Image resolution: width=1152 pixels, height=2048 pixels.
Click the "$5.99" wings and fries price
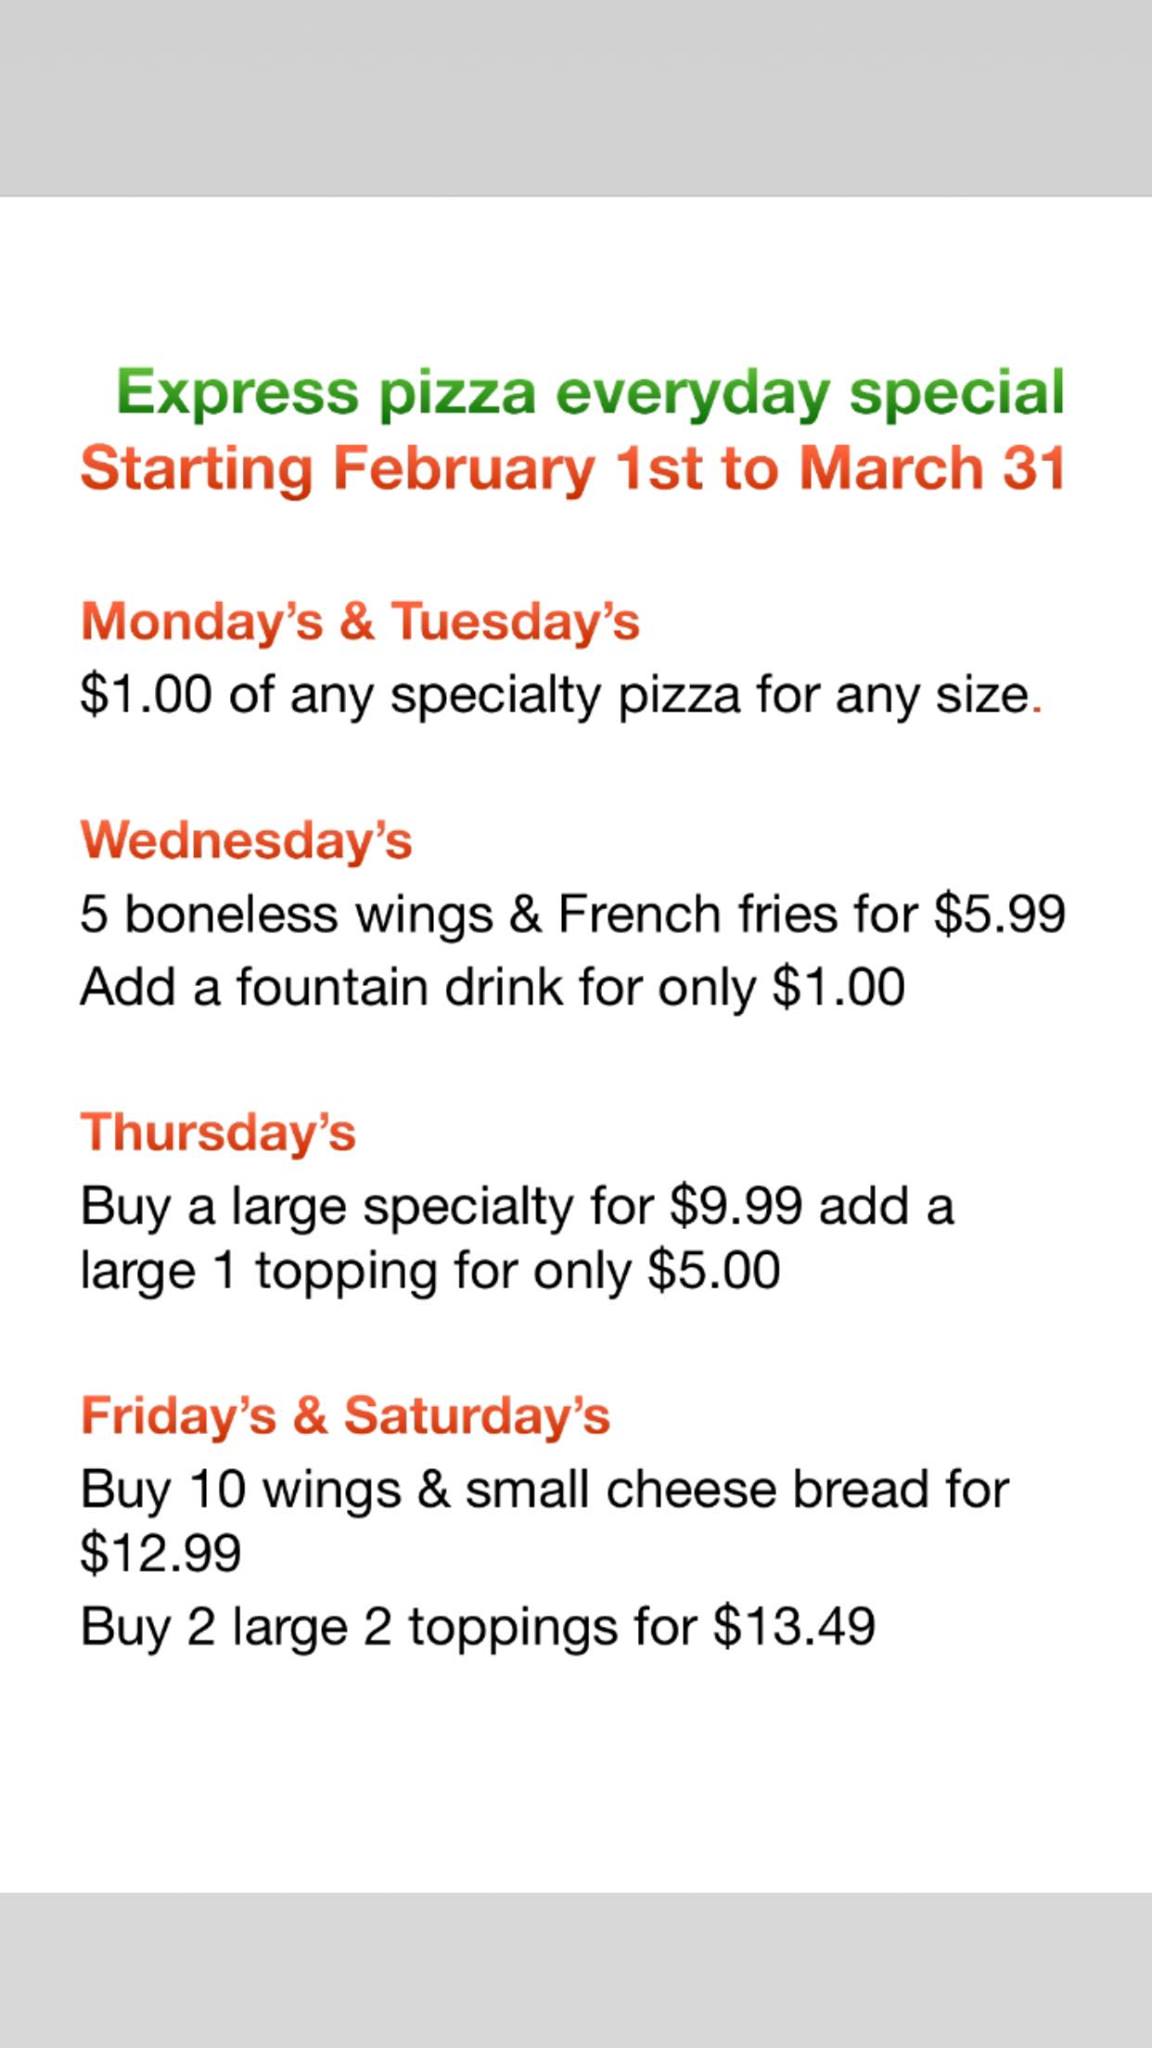coord(999,914)
